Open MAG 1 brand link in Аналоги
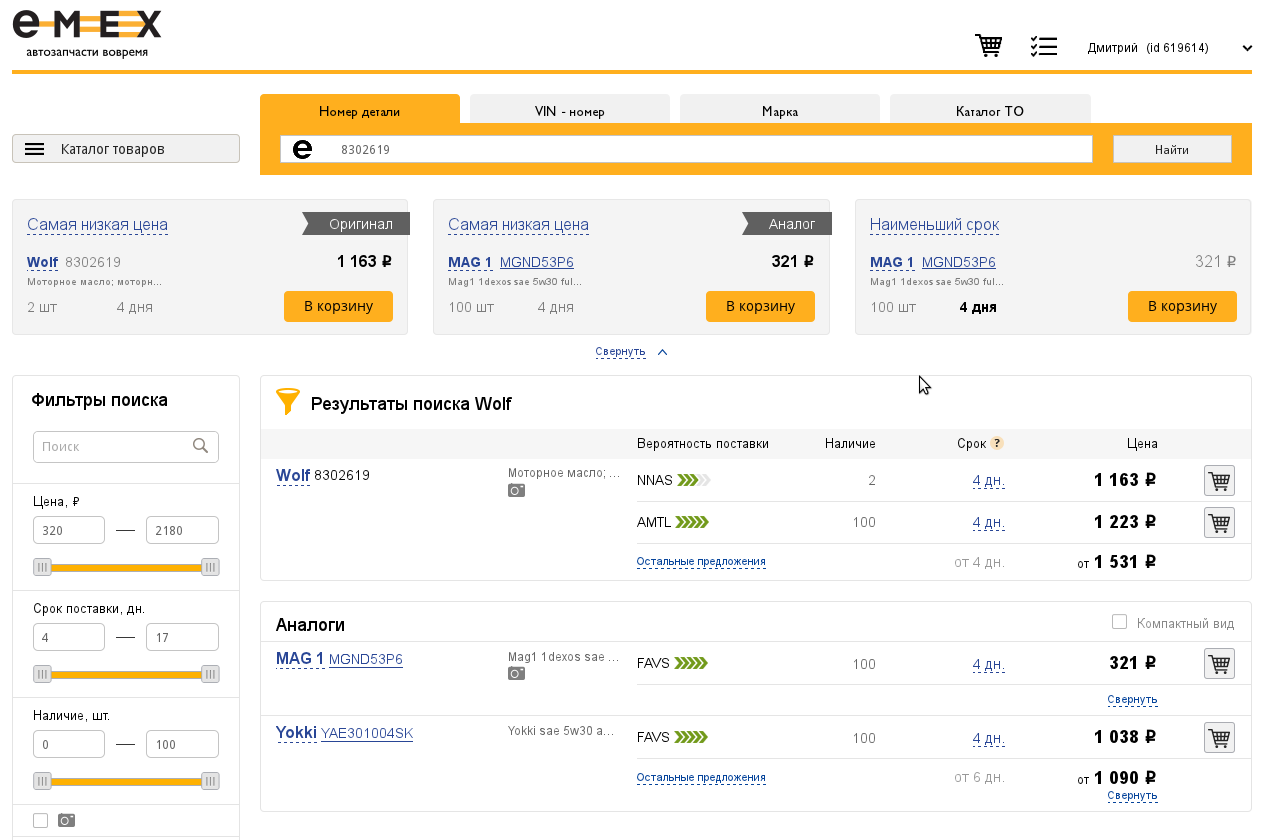This screenshot has height=840, width=1273. 300,658
